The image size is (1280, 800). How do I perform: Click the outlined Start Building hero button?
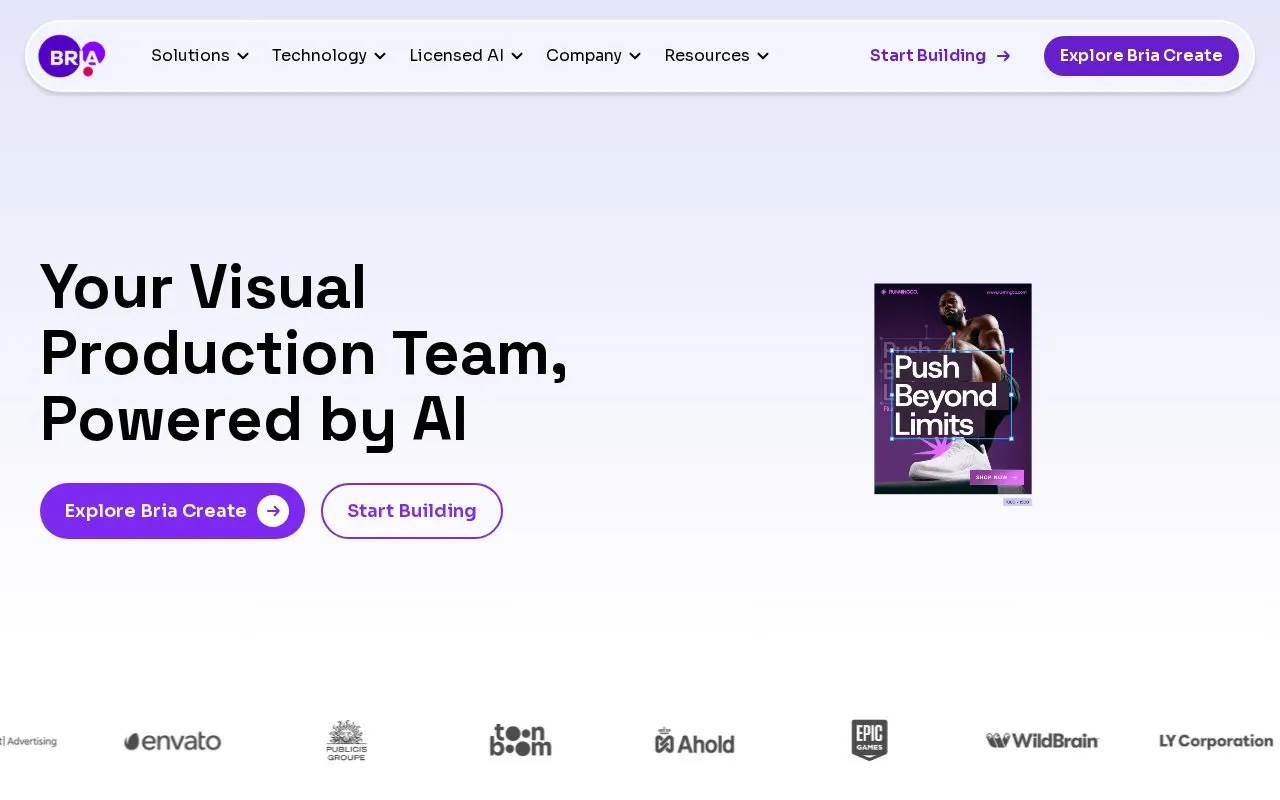(412, 511)
